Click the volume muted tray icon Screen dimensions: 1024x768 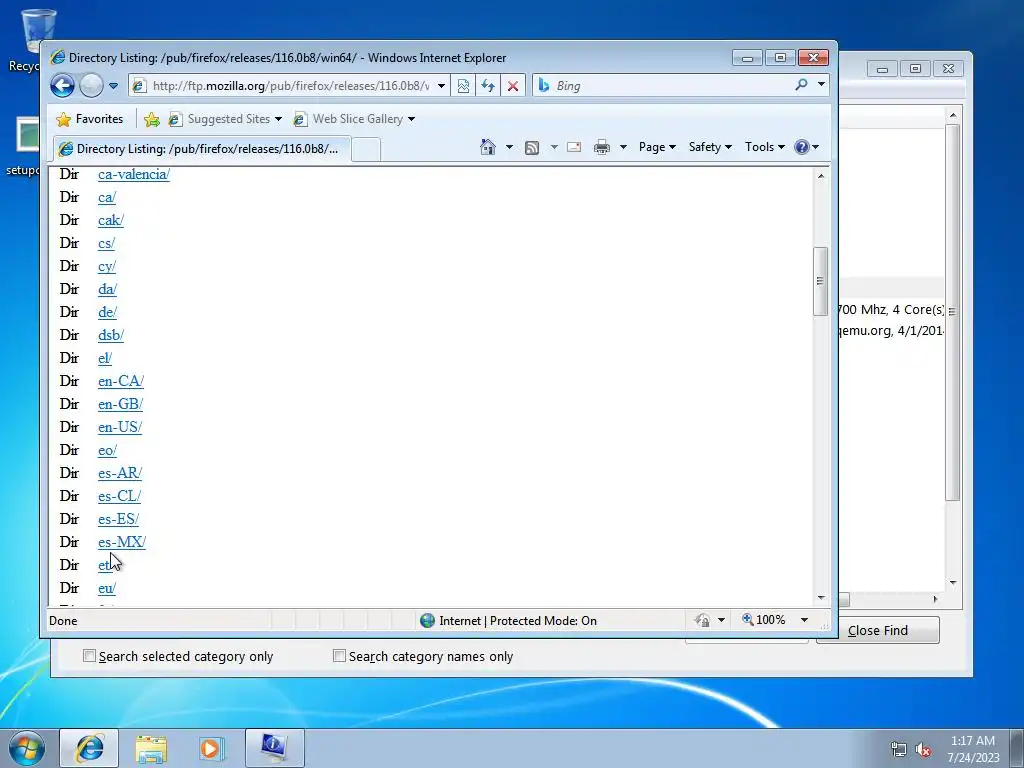[923, 750]
